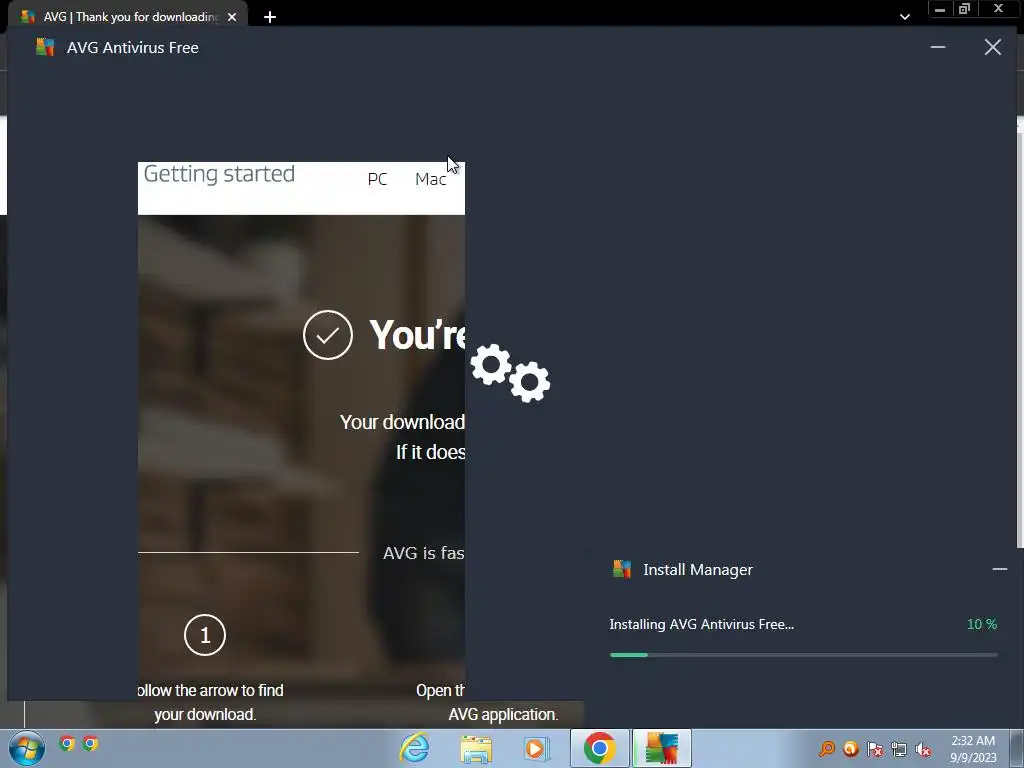Open Internet Explorer from the taskbar
Viewport: 1024px width, 768px height.
pos(414,748)
